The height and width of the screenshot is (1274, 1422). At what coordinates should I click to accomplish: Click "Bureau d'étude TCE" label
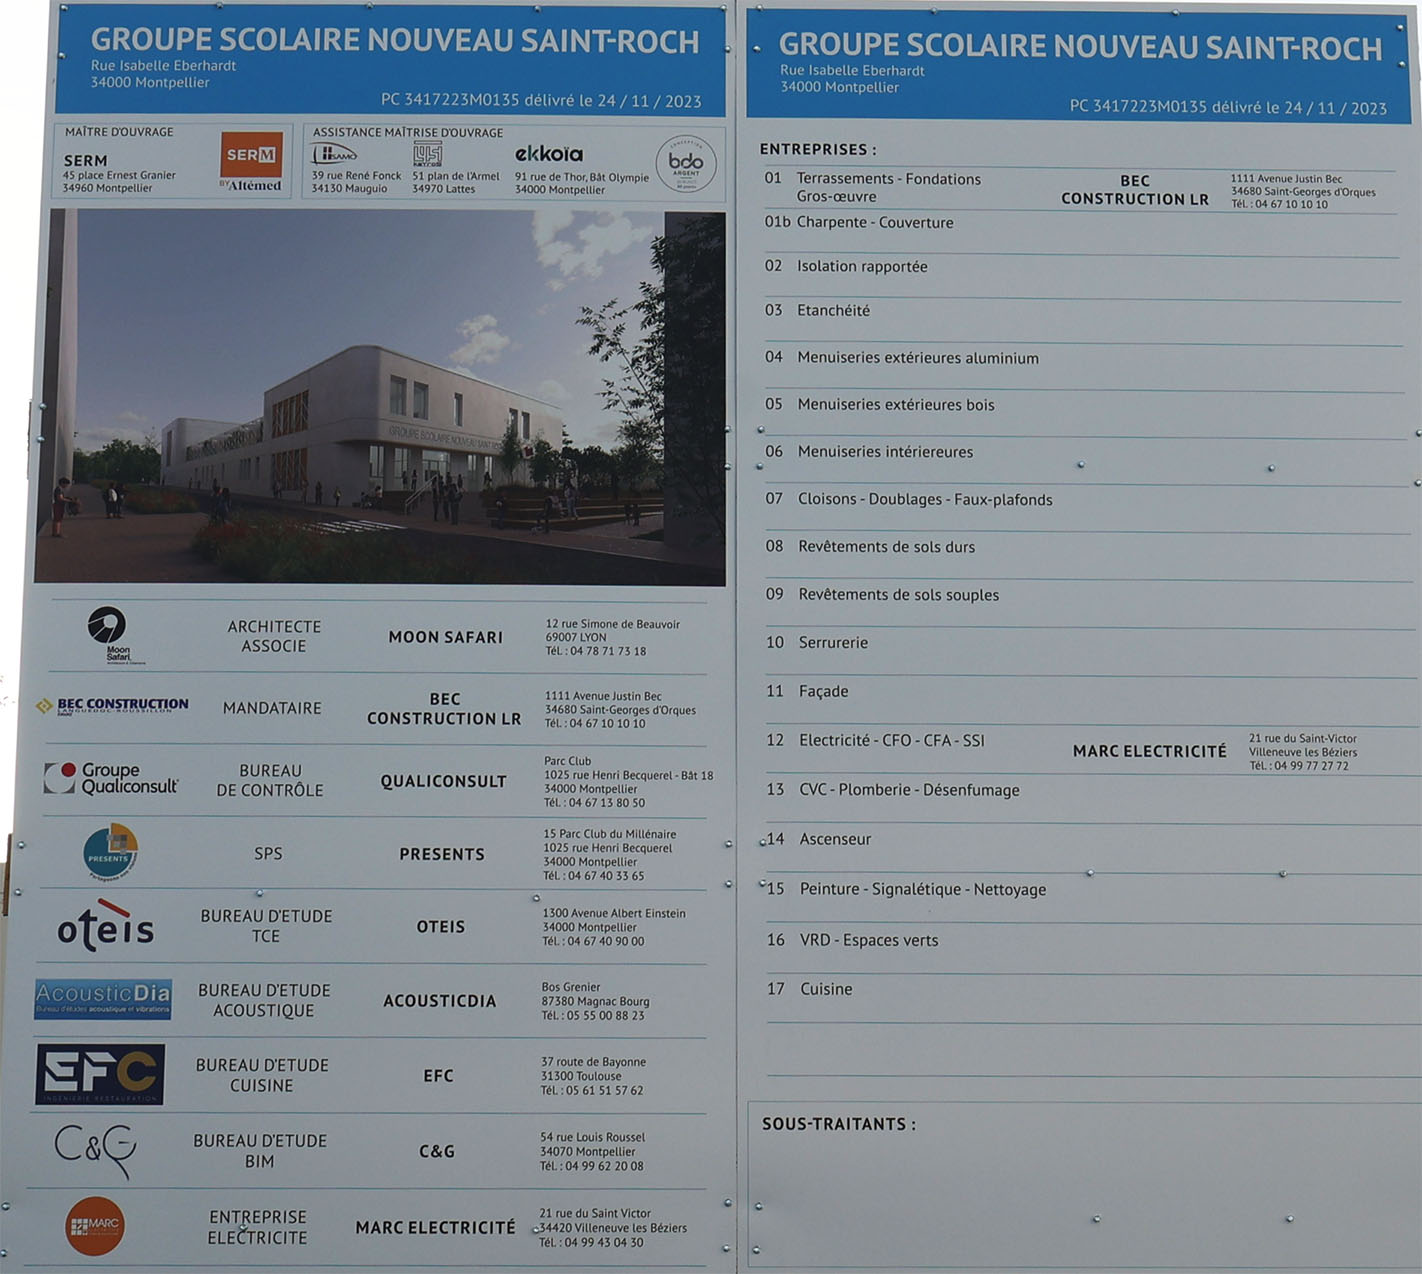266,926
